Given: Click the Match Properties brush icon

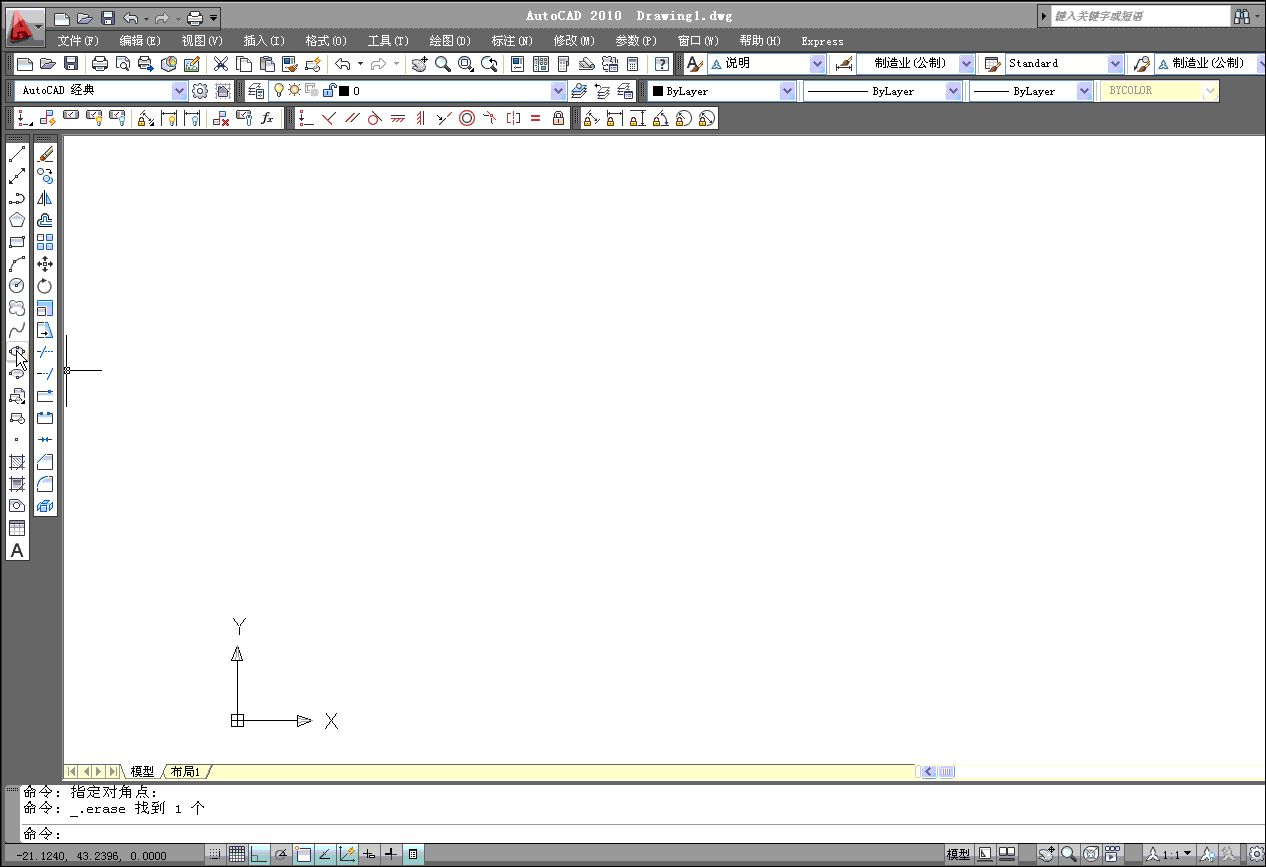Looking at the screenshot, I should click(x=290, y=64).
